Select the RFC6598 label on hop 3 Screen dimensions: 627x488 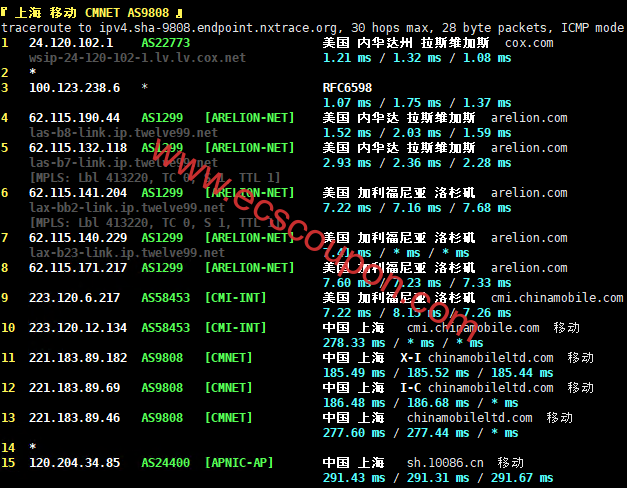(347, 88)
